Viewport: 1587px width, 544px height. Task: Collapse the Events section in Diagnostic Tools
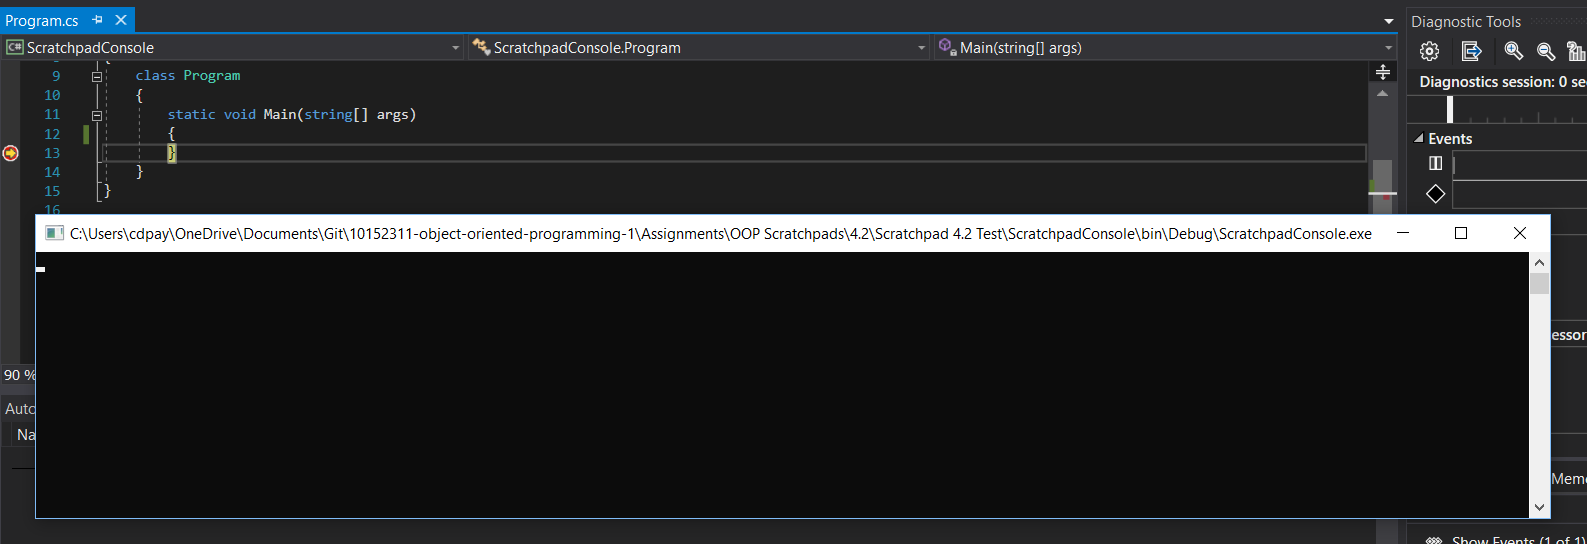point(1419,139)
